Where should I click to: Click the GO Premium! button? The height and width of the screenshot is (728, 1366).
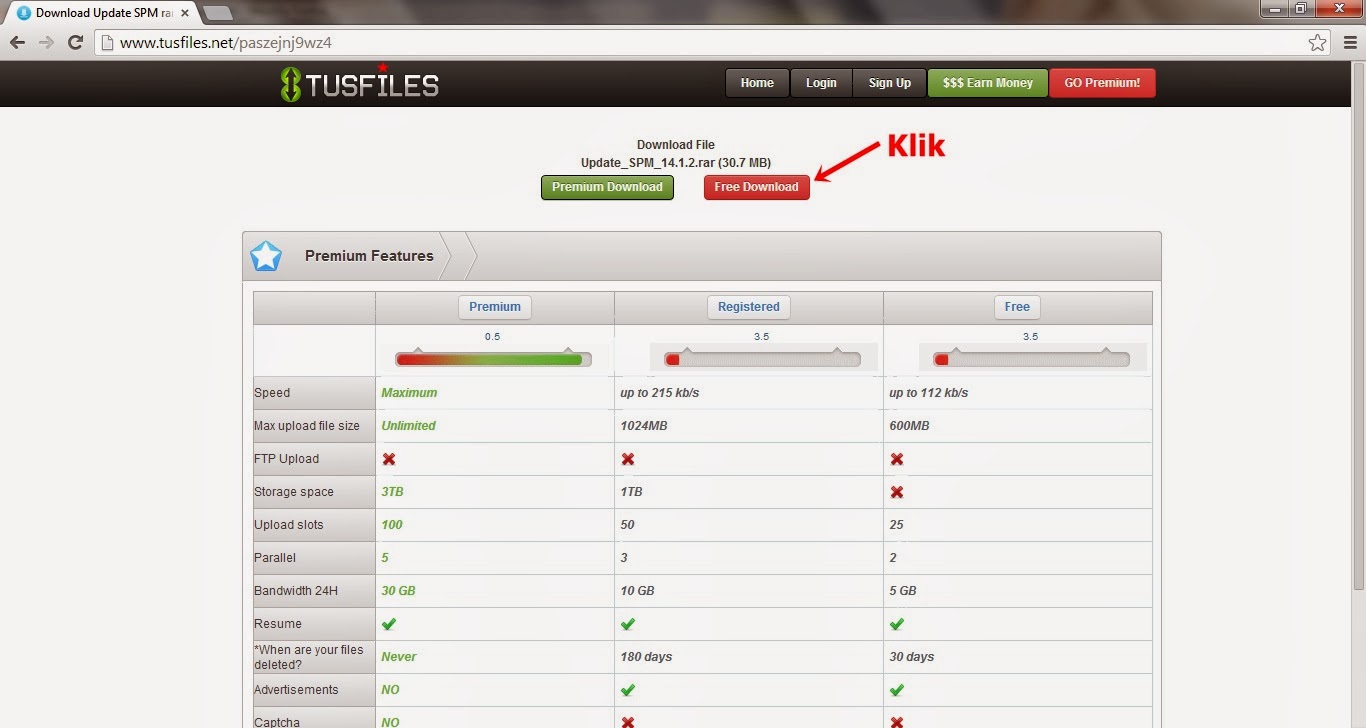pos(1102,83)
